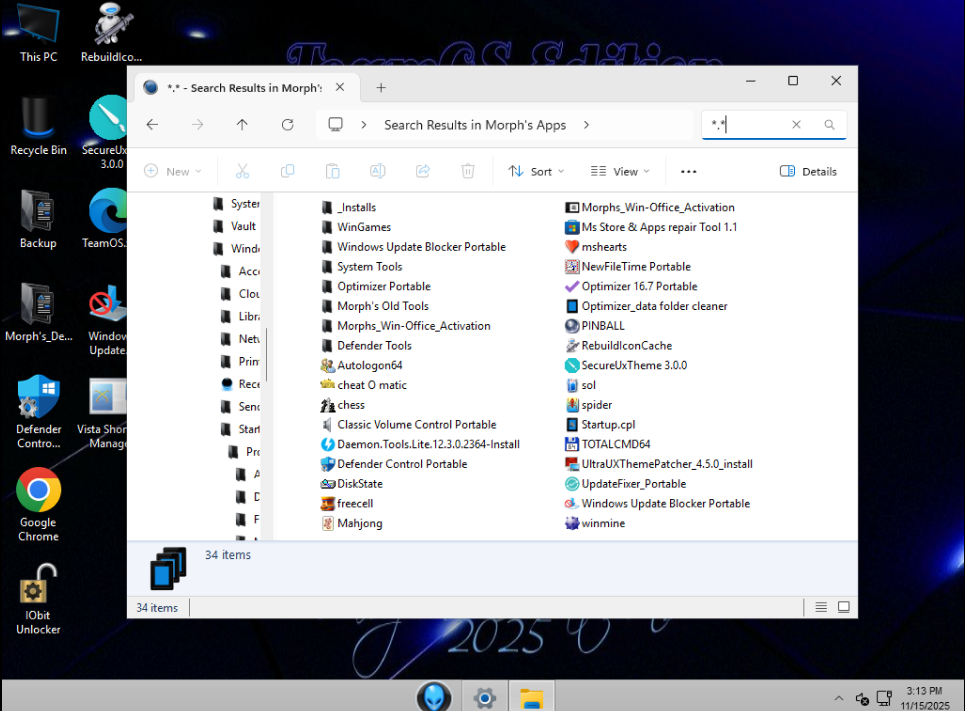The image size is (965, 711).
Task: Switch to details list view in status bar
Action: pyautogui.click(x=821, y=607)
